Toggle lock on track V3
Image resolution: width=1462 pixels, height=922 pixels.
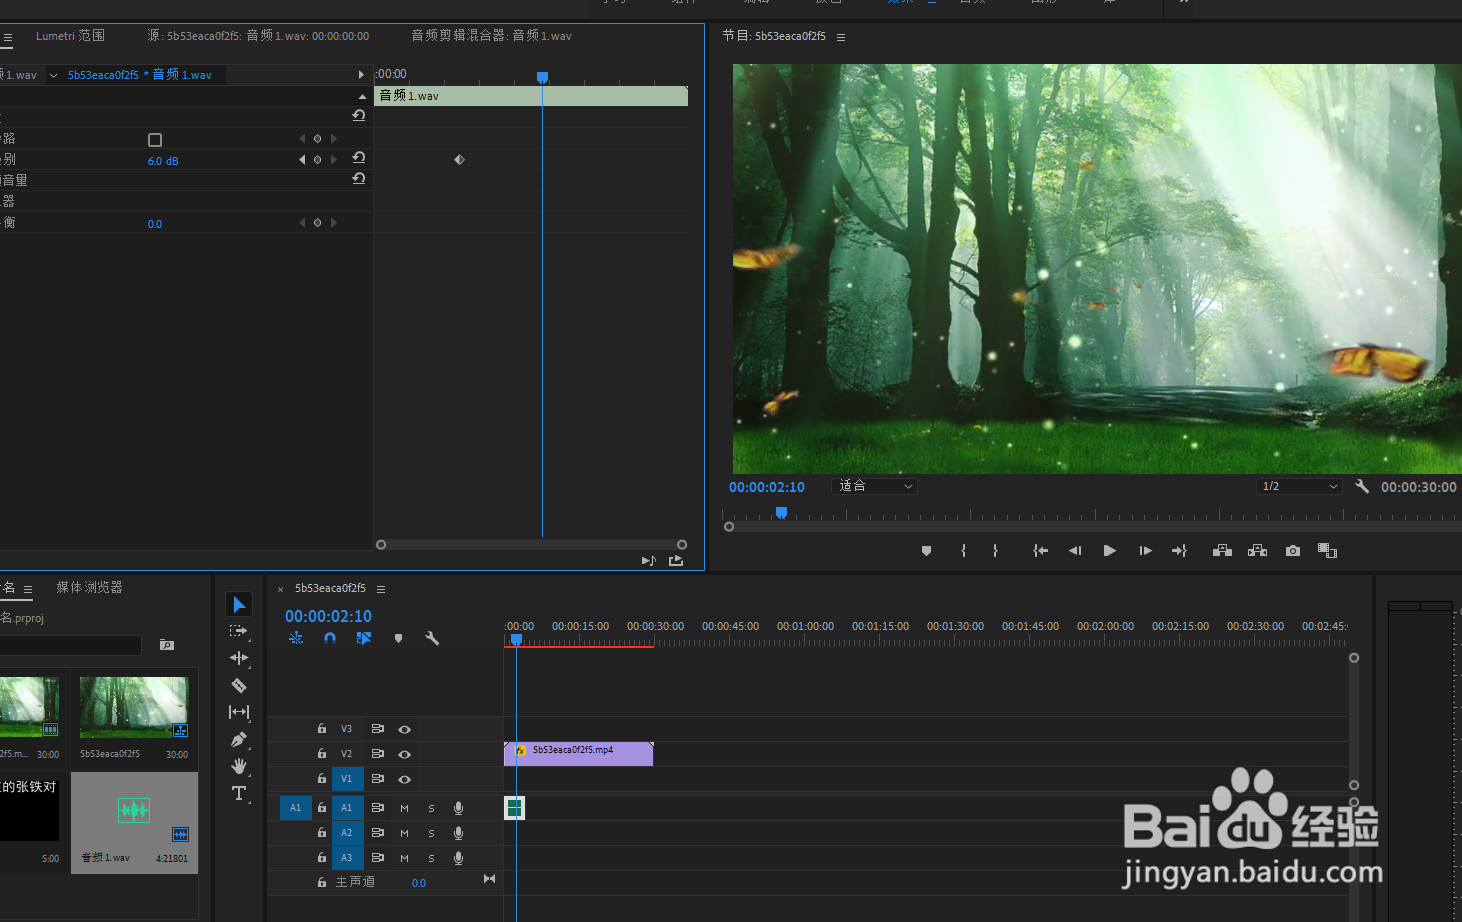click(x=322, y=729)
